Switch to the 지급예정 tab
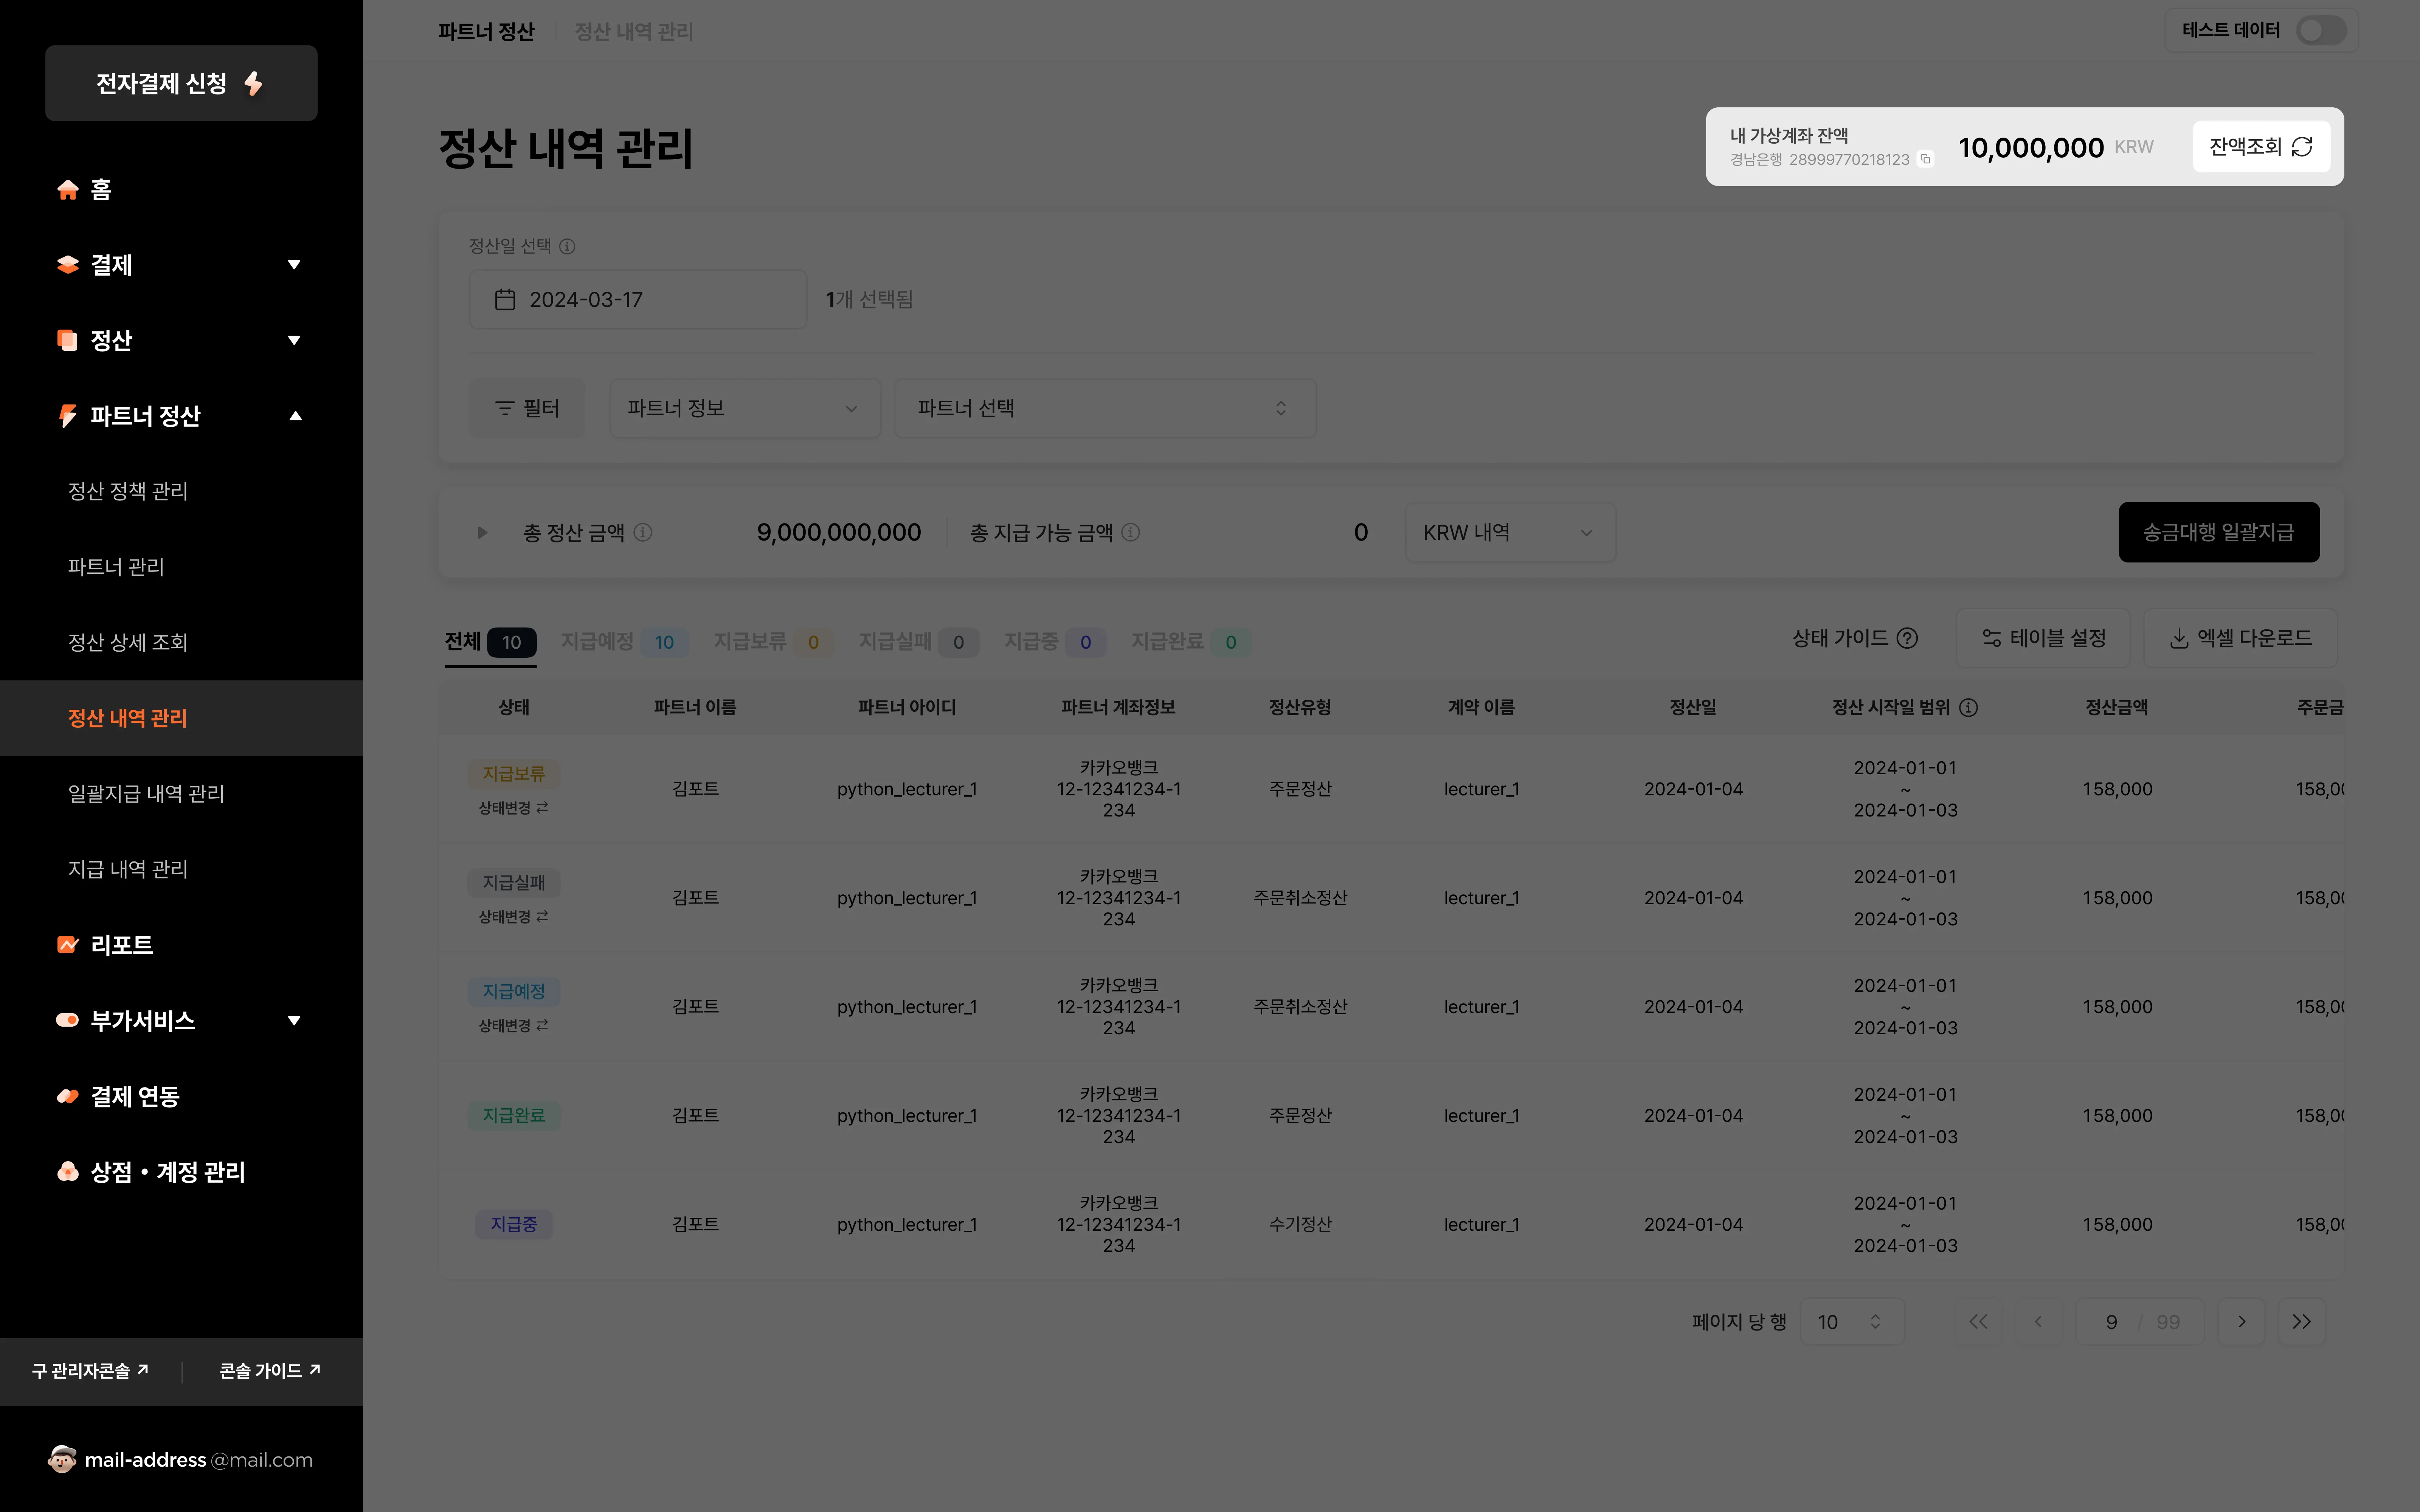 [x=597, y=641]
